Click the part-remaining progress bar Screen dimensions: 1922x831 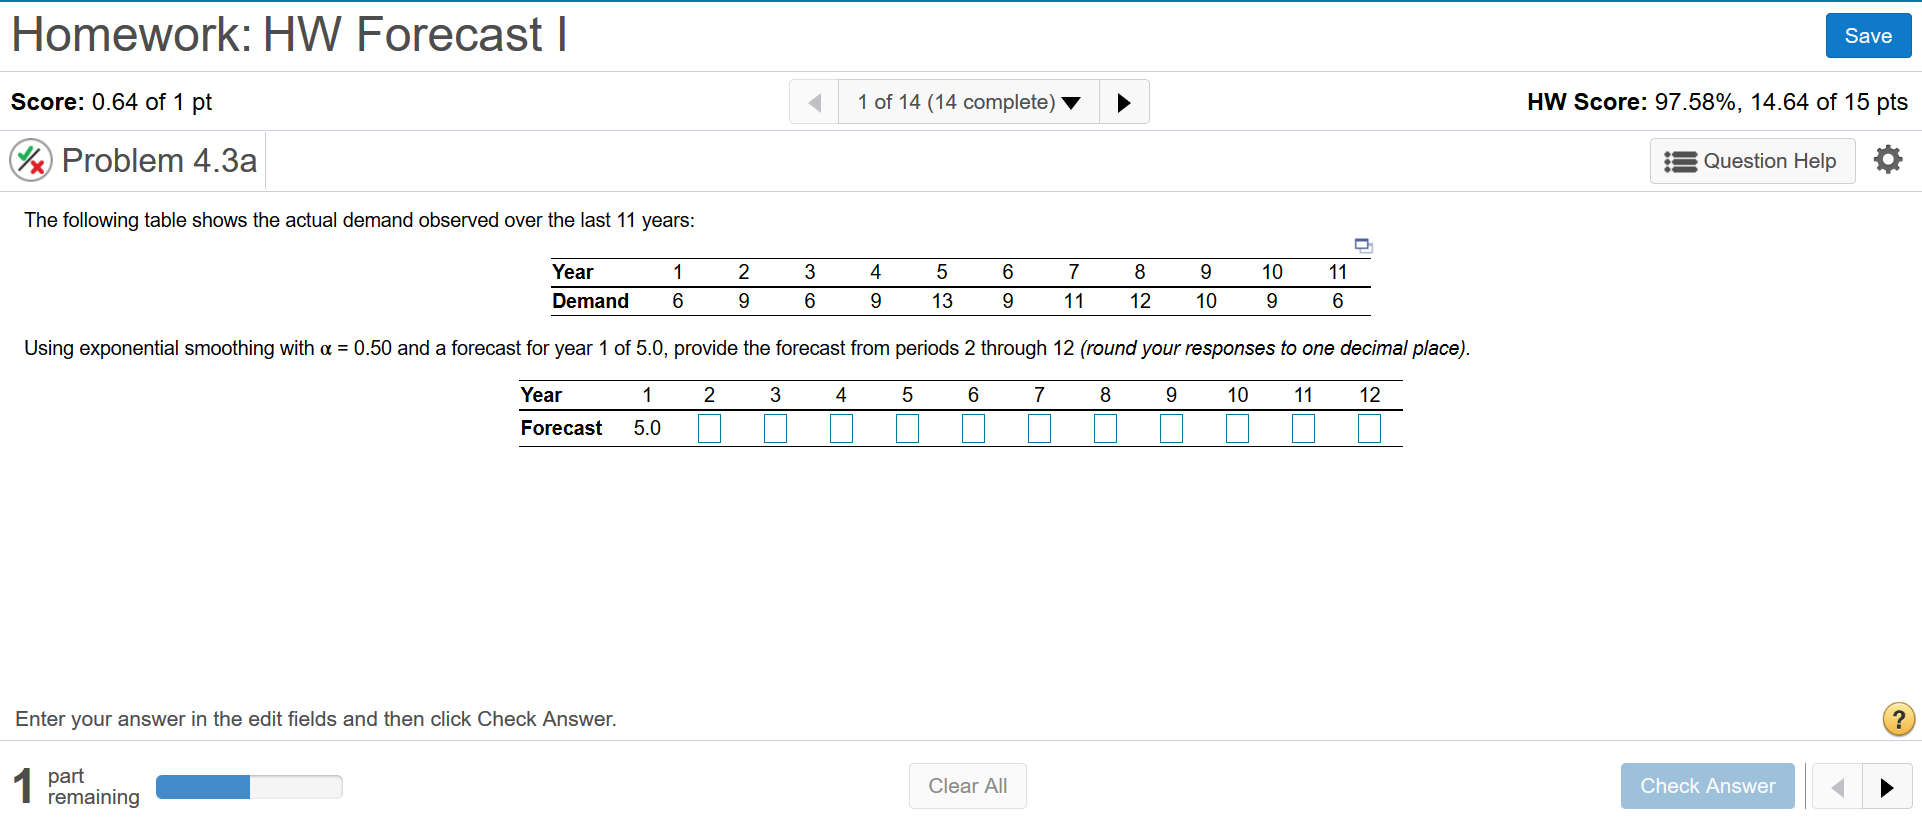249,787
